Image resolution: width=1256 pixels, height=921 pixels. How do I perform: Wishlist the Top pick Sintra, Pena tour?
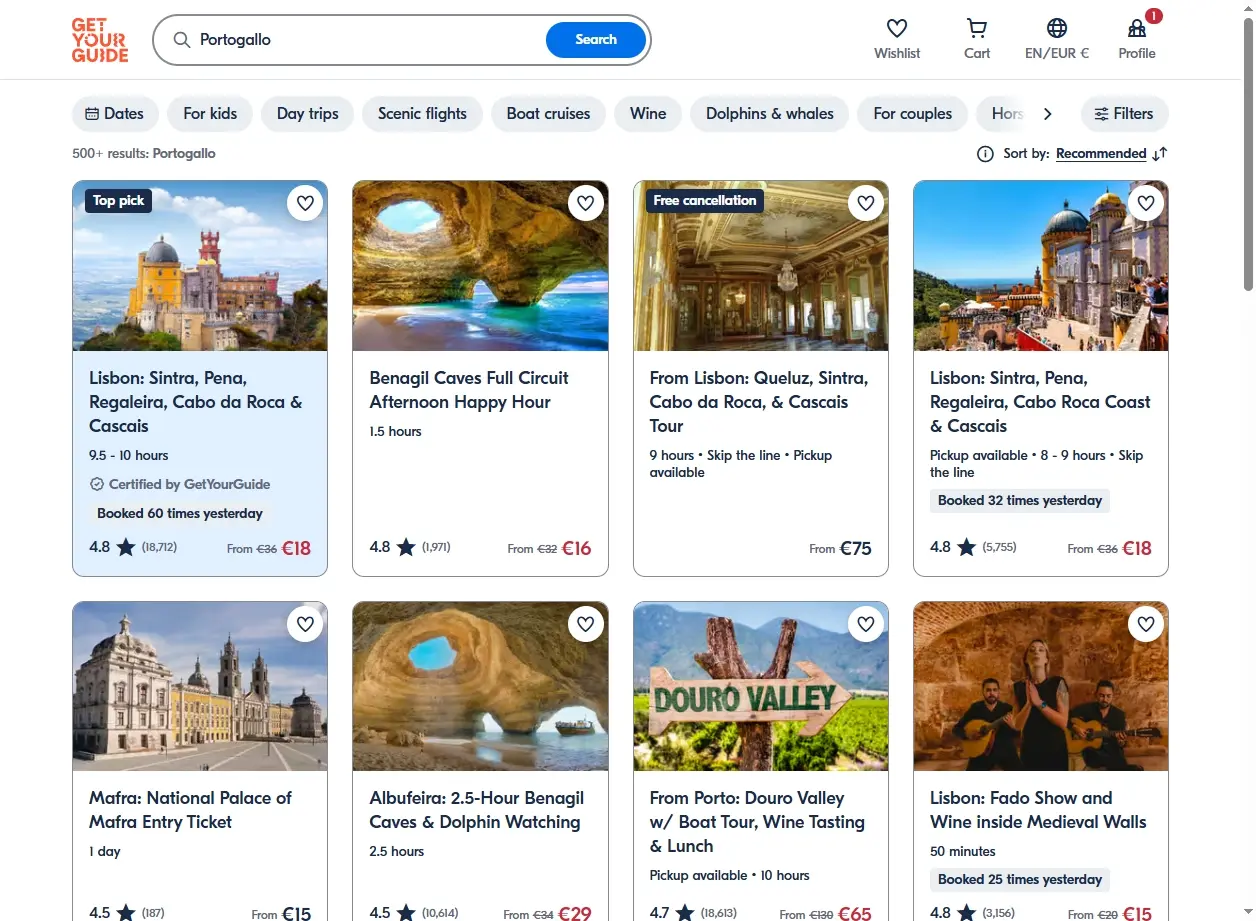[x=305, y=203]
